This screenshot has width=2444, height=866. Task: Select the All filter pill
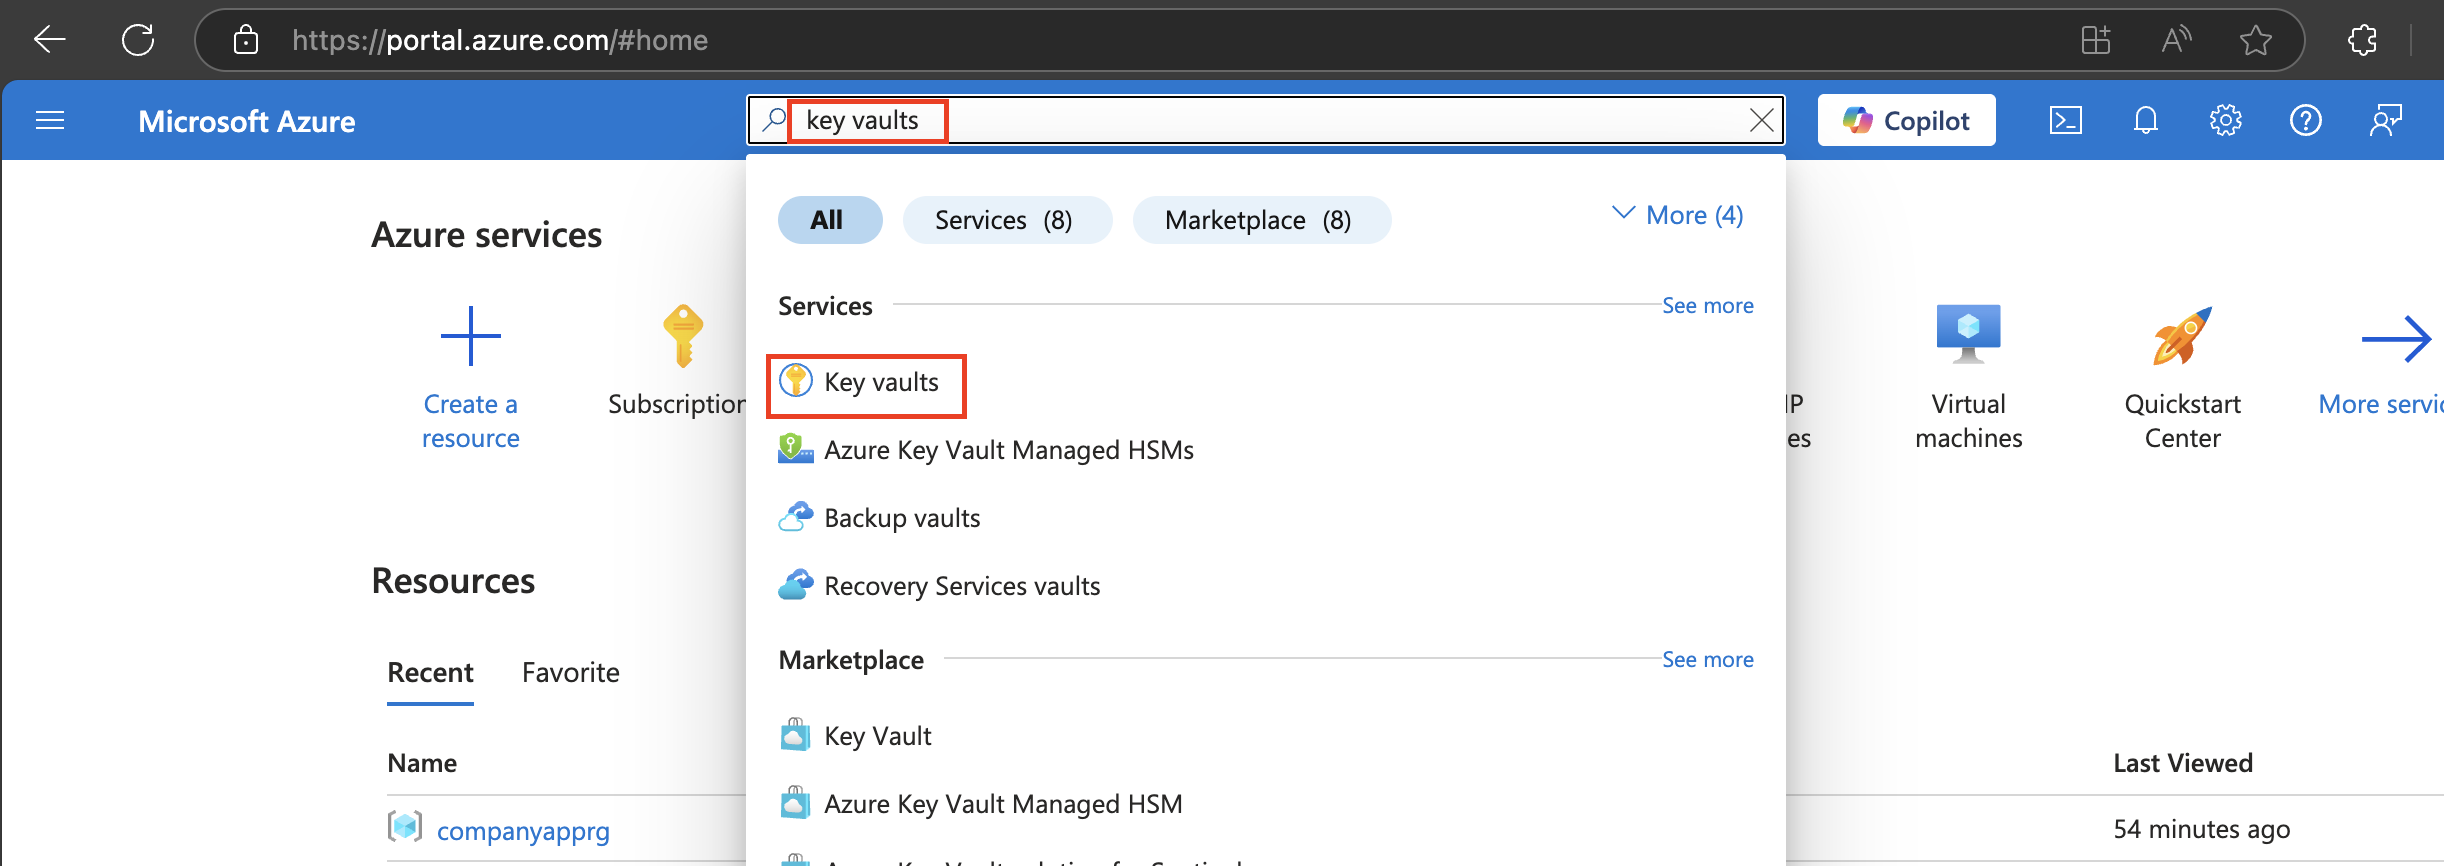[830, 220]
